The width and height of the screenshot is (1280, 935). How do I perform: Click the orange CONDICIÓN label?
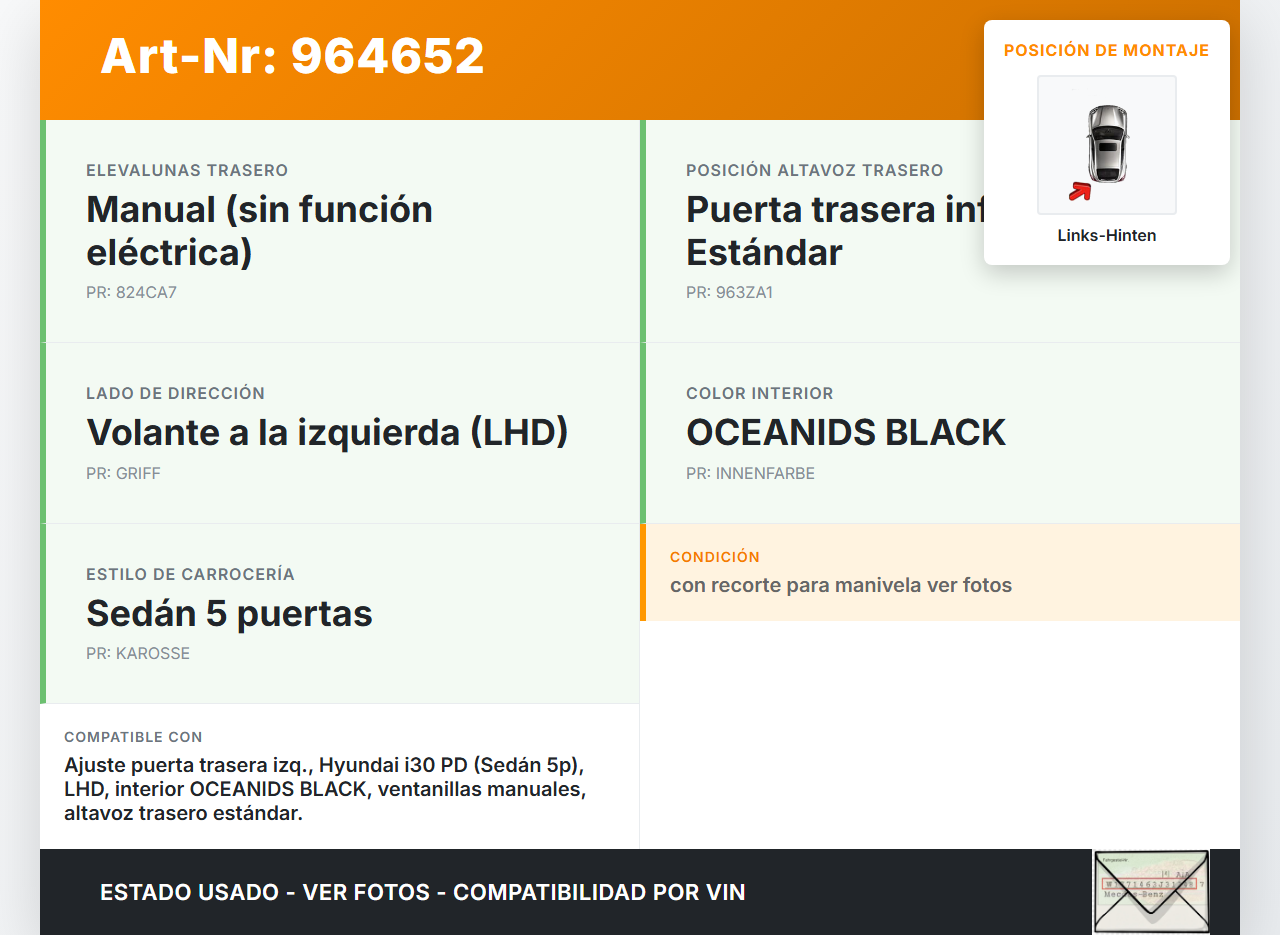pos(715,557)
